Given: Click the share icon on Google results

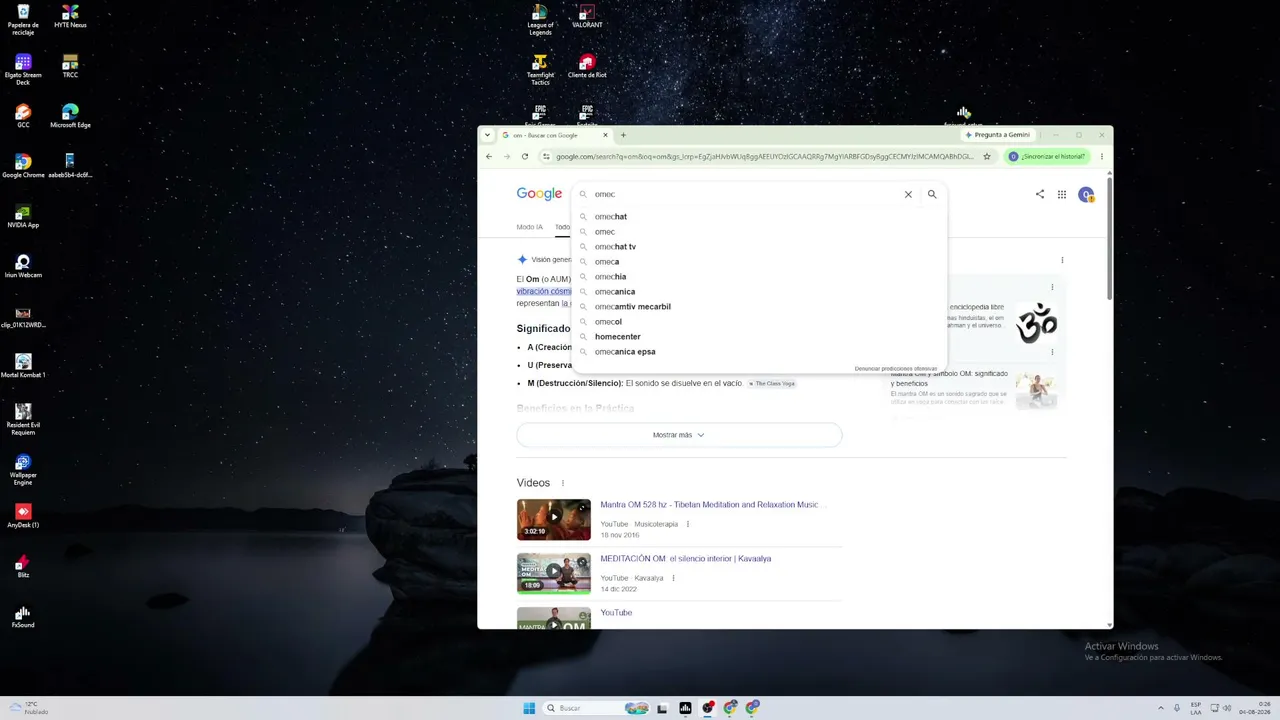Looking at the screenshot, I should (x=1040, y=194).
